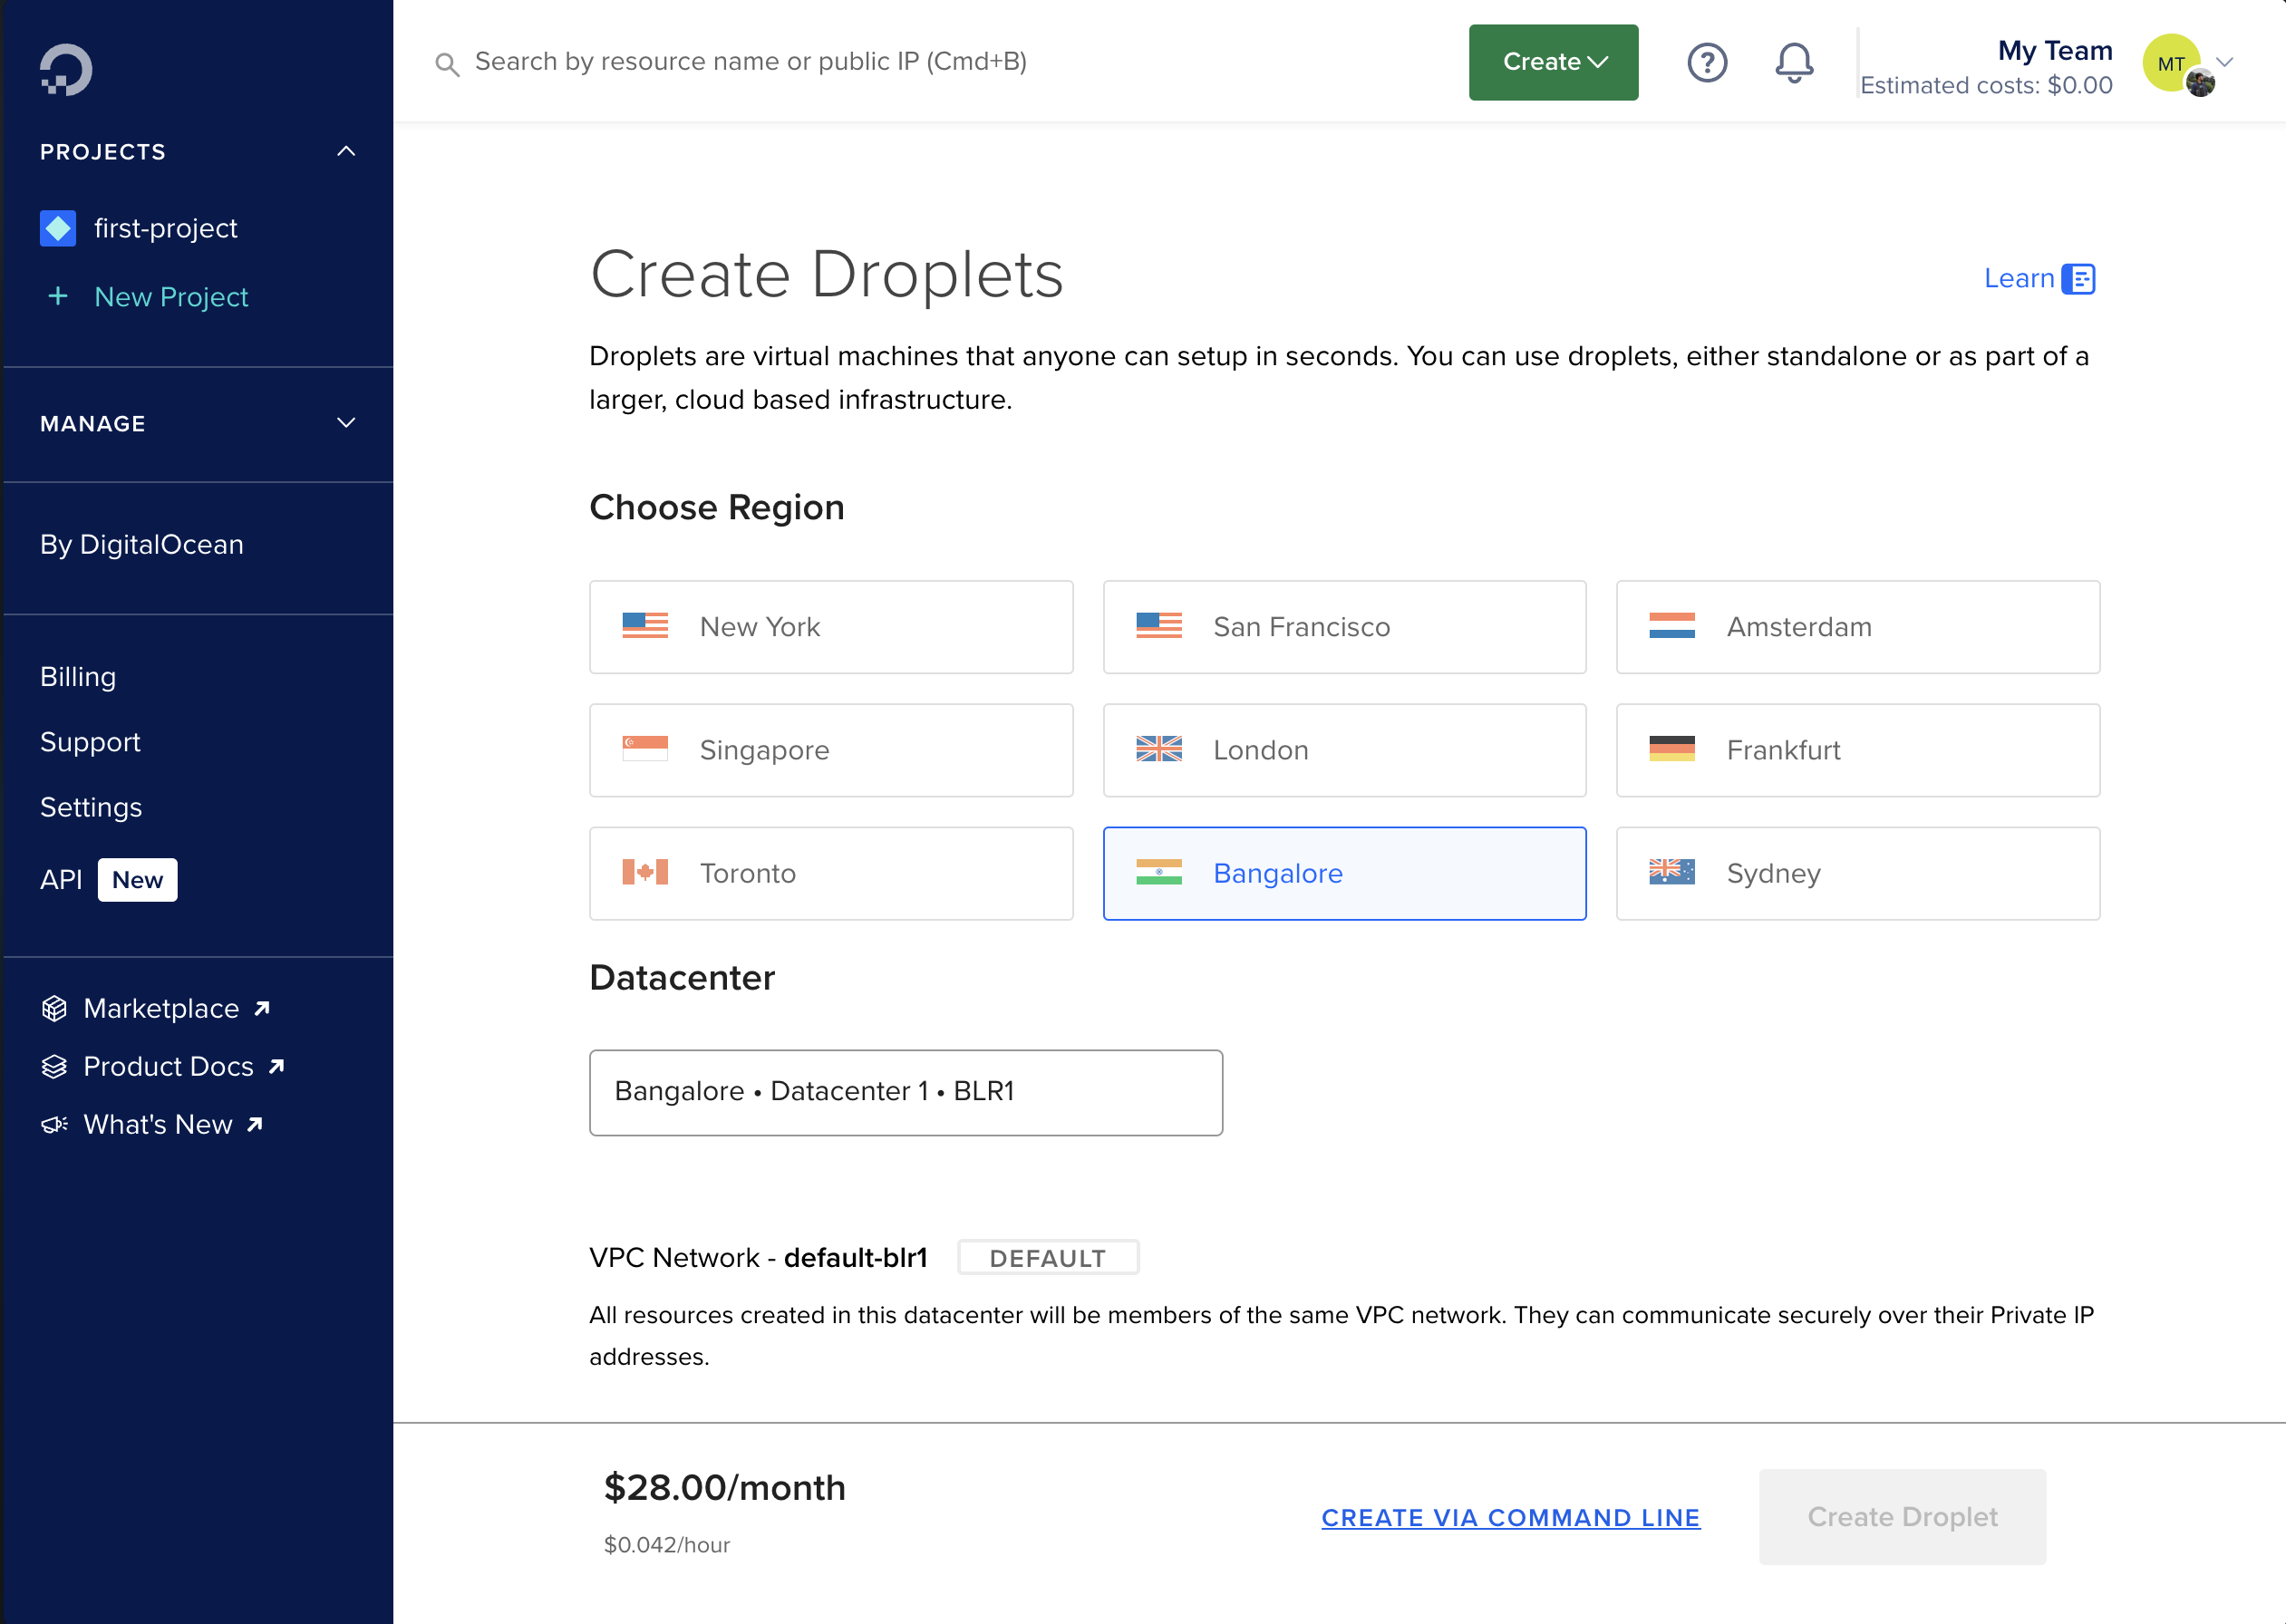Click the What's New megaphone icon

coord(54,1124)
